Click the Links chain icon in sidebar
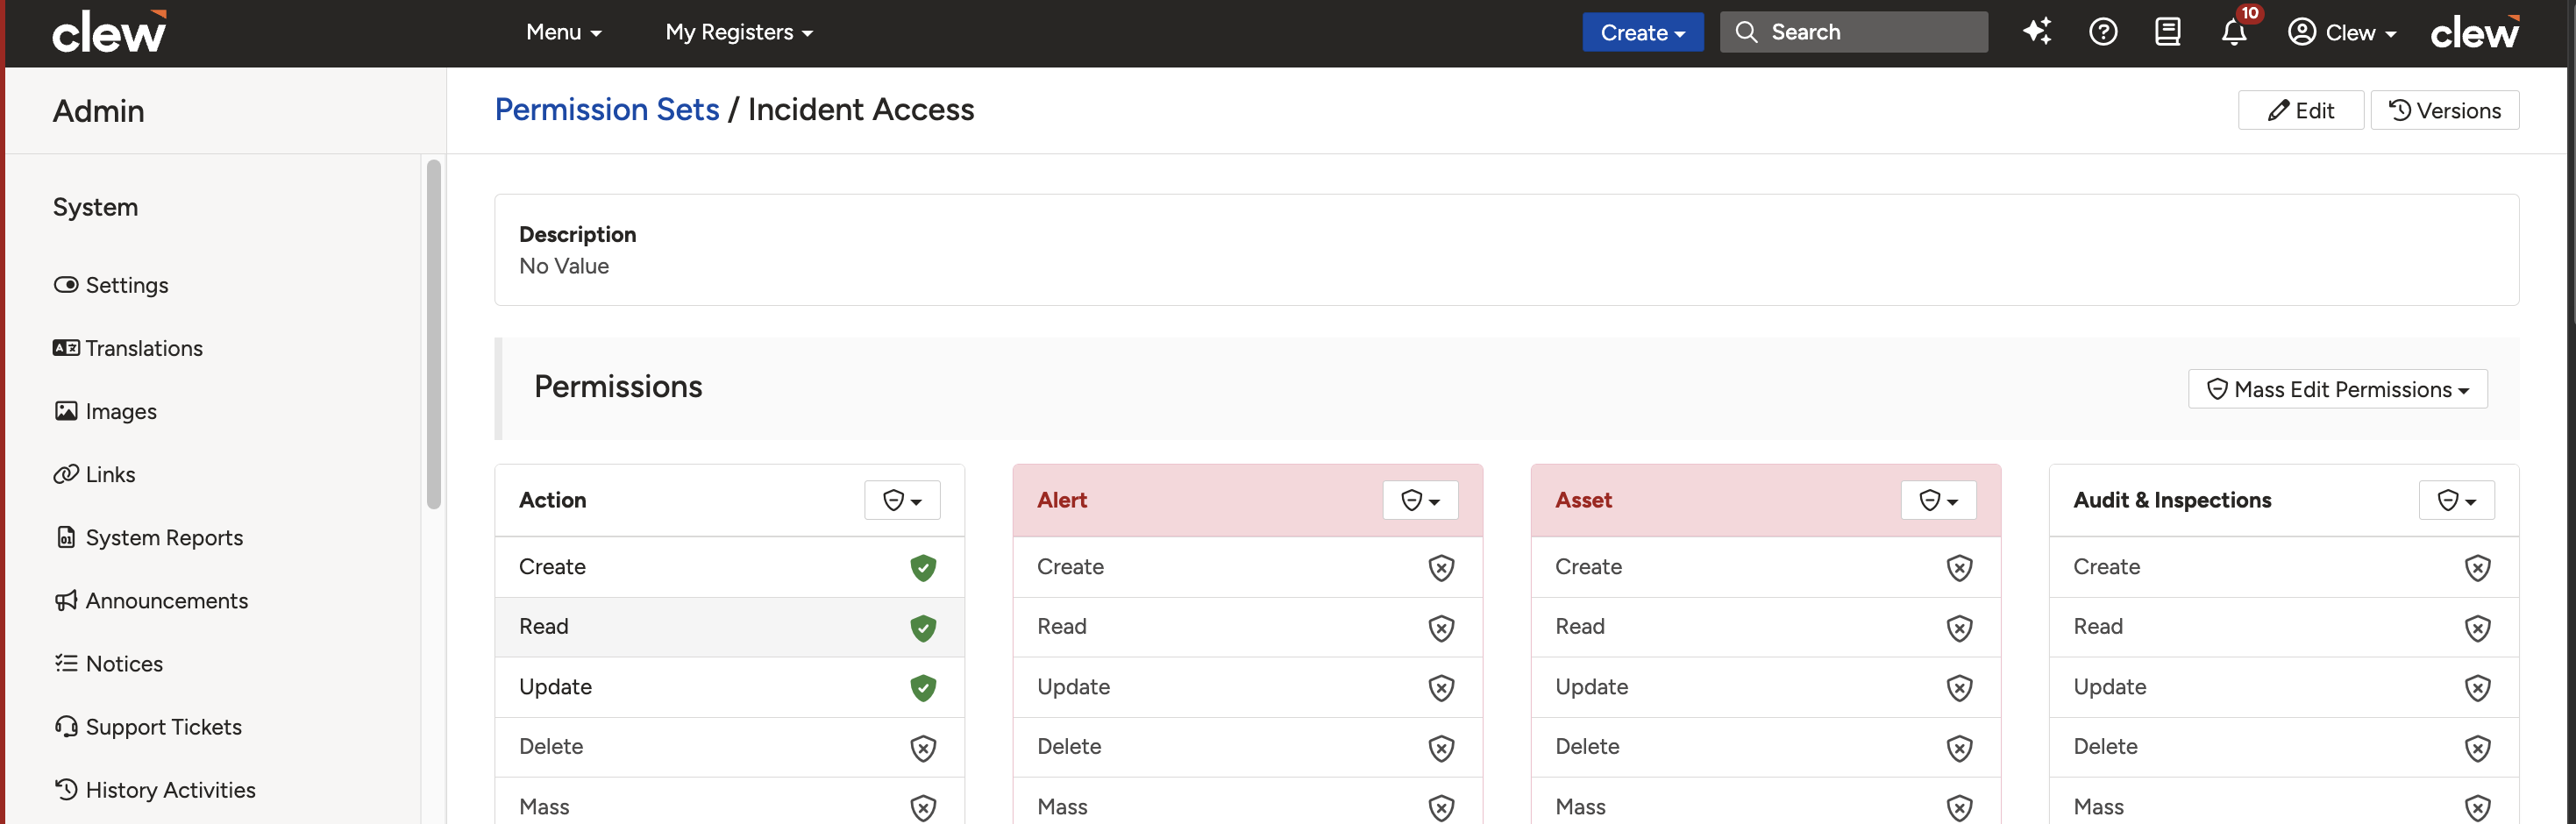The width and height of the screenshot is (2576, 824). [66, 474]
